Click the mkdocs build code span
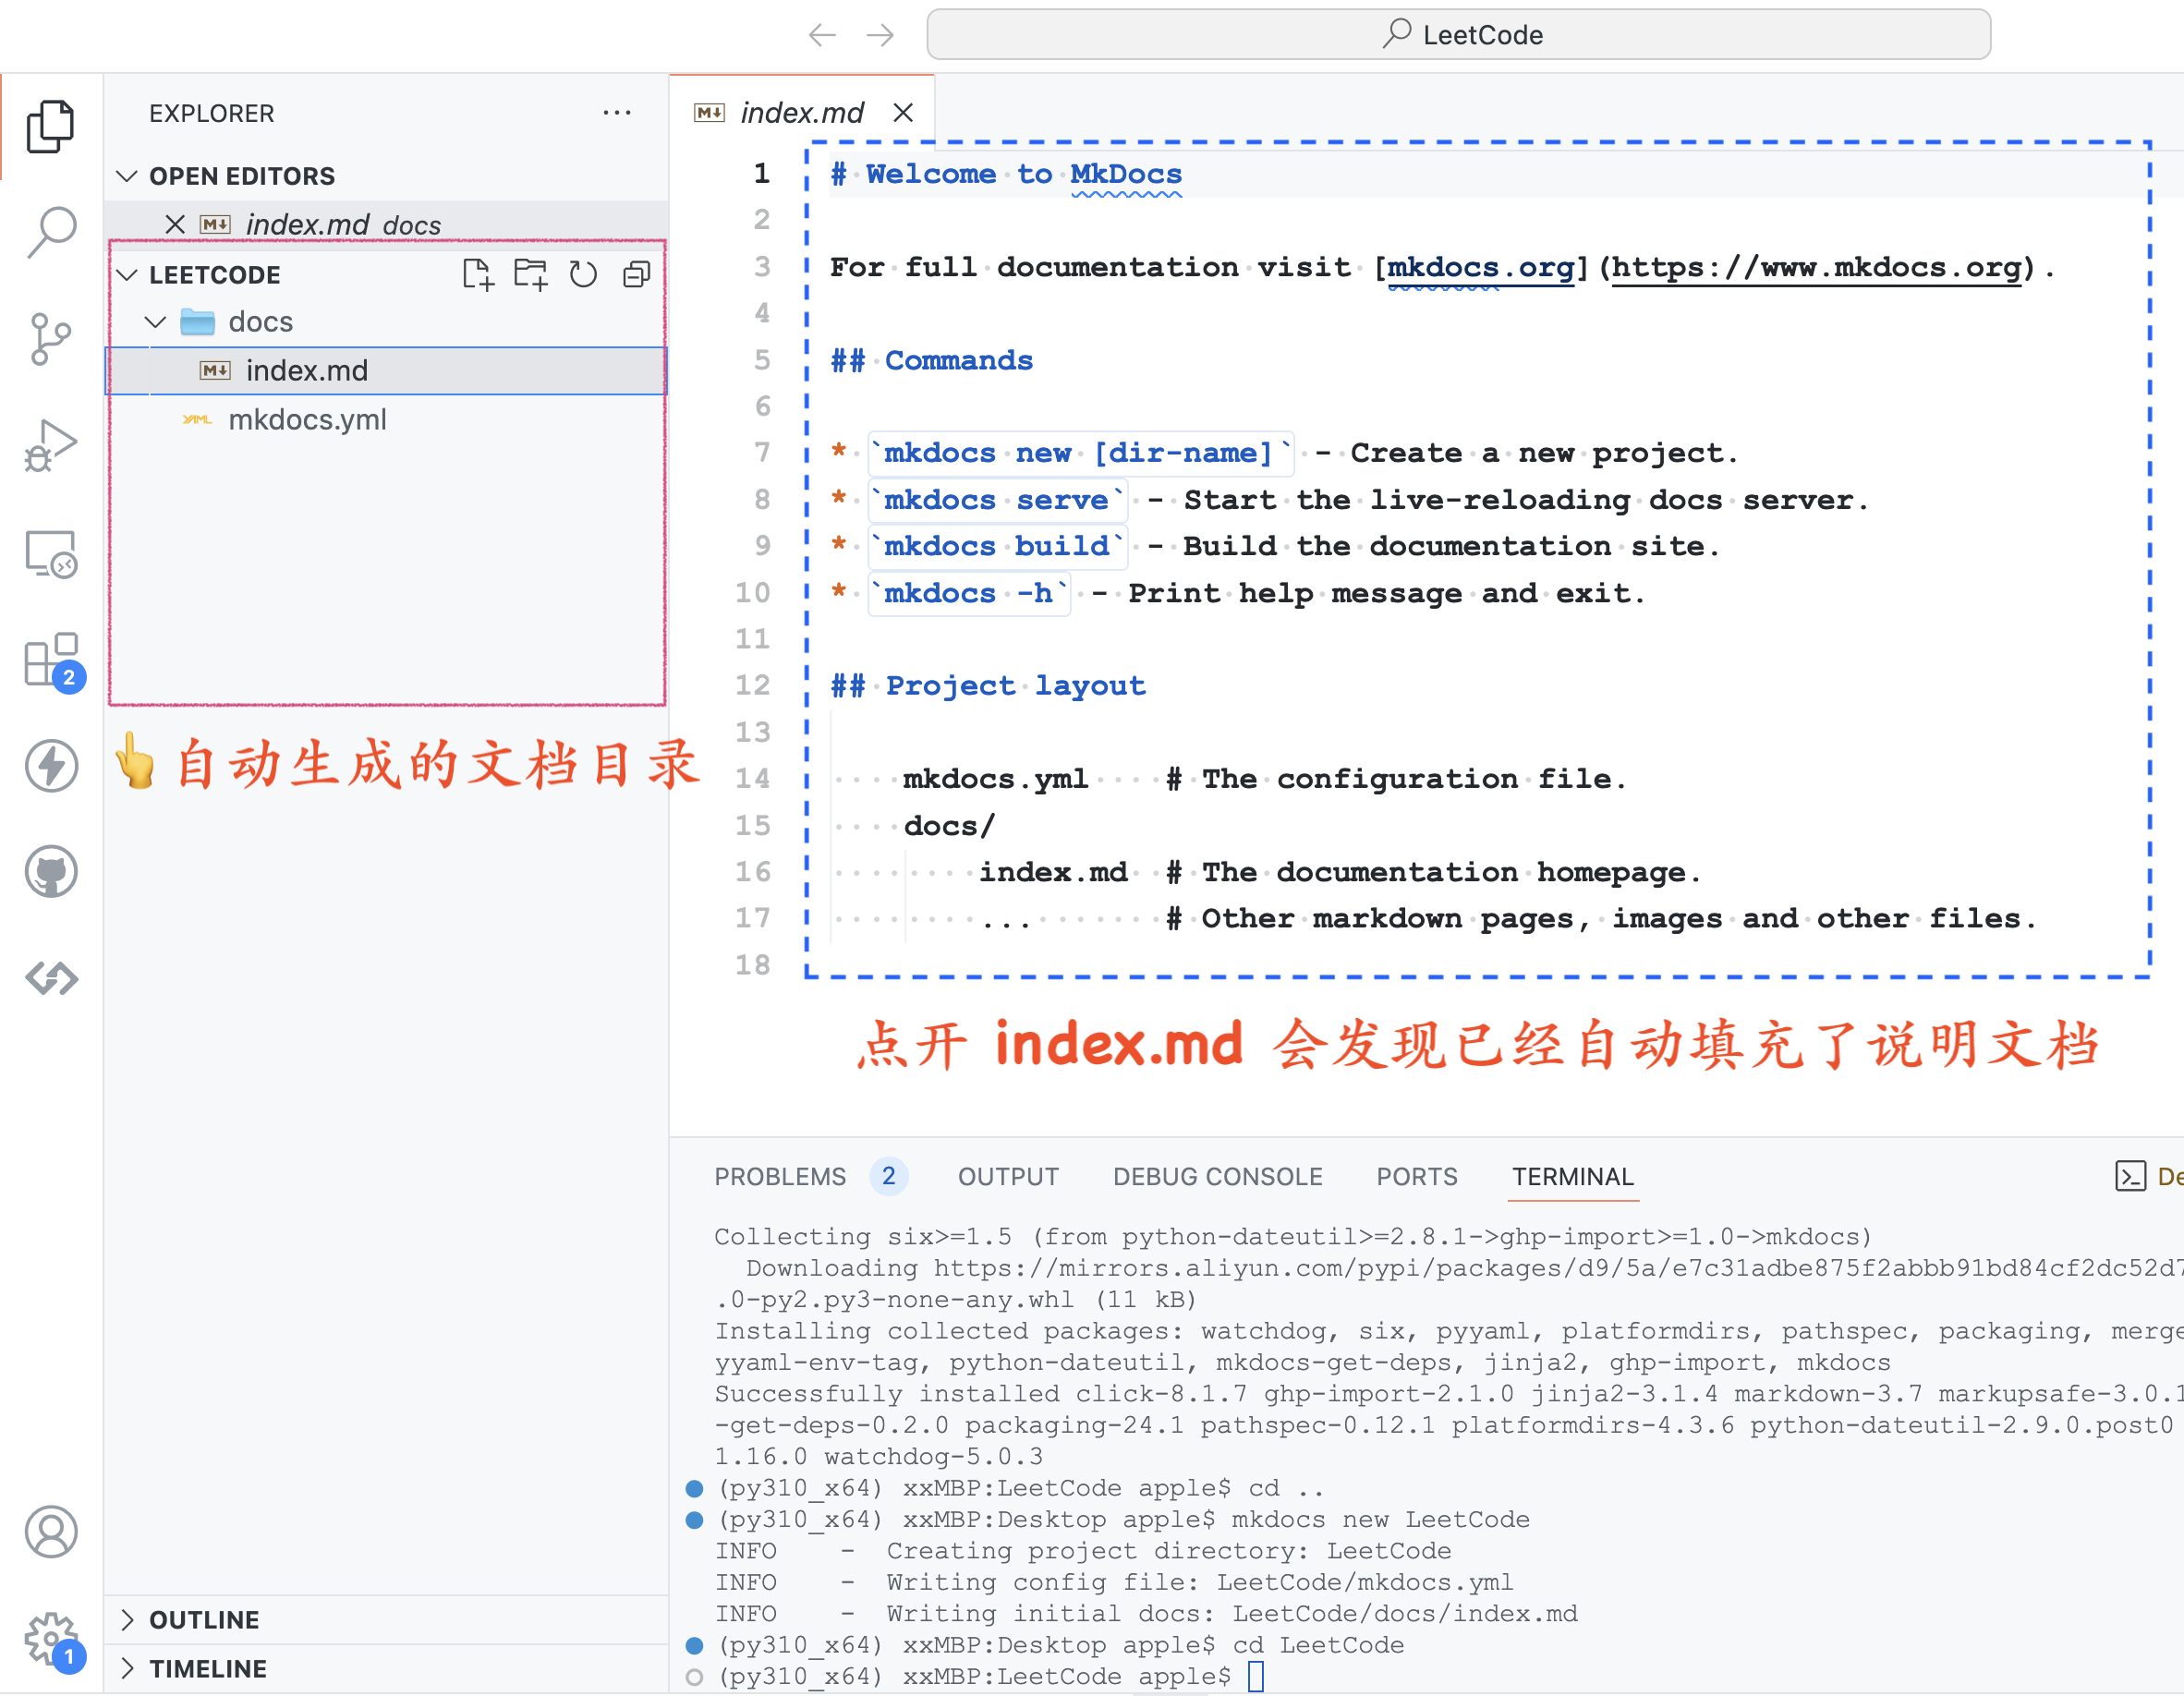The height and width of the screenshot is (1696, 2184). [997, 546]
